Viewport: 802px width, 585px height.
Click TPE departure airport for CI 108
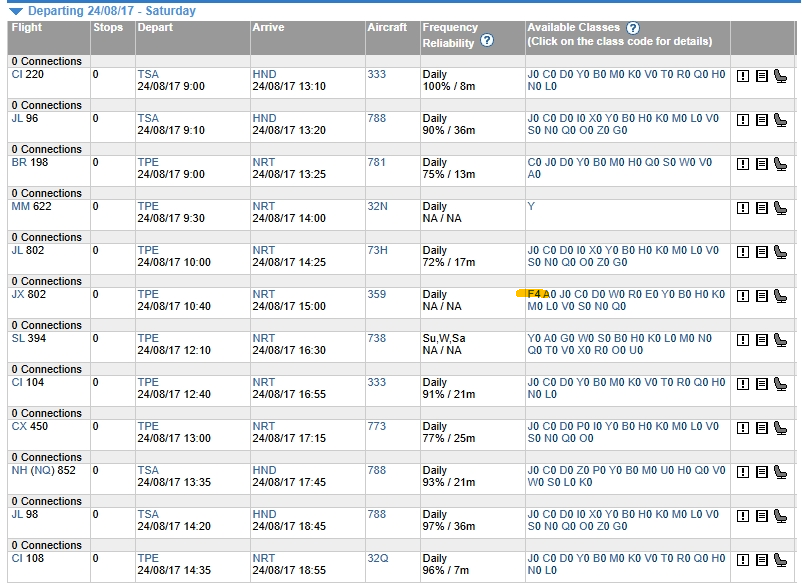pyautogui.click(x=148, y=558)
